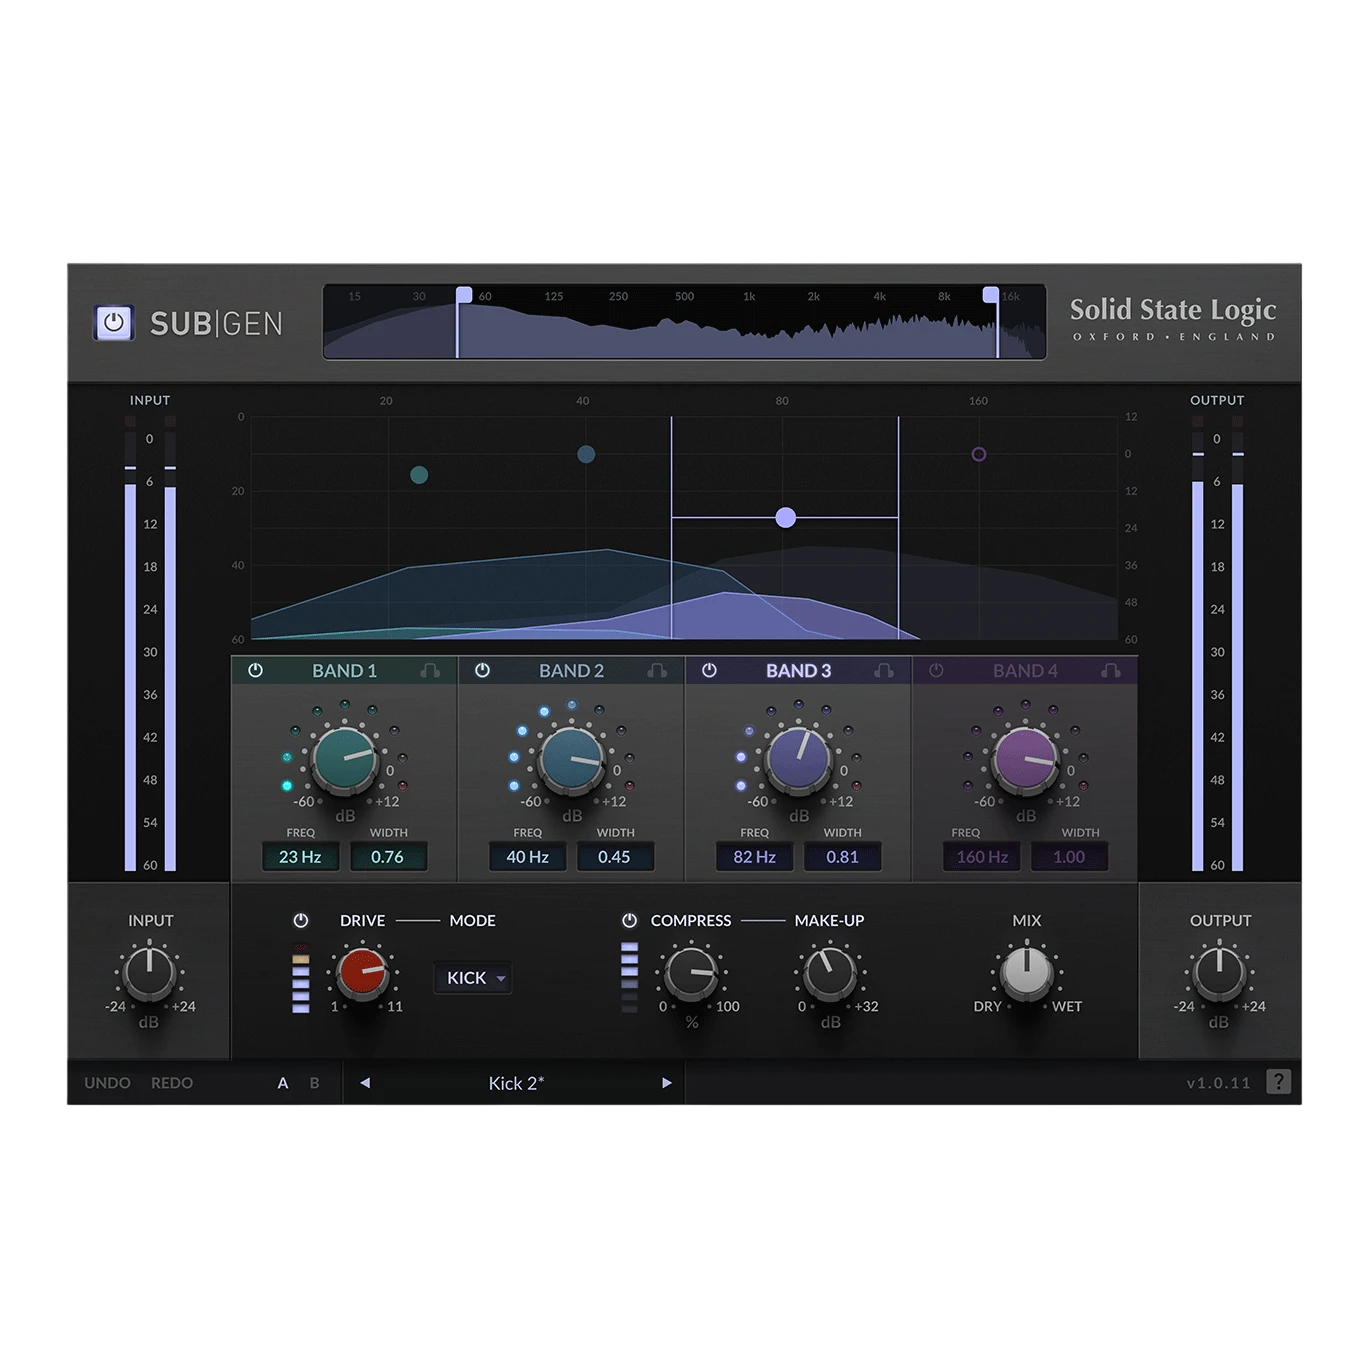
Task: Enable Band 4 power icon
Action: pyautogui.click(x=936, y=671)
